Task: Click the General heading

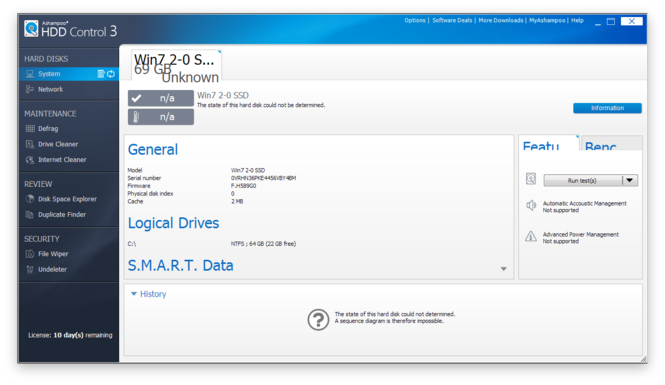Action: [x=153, y=150]
